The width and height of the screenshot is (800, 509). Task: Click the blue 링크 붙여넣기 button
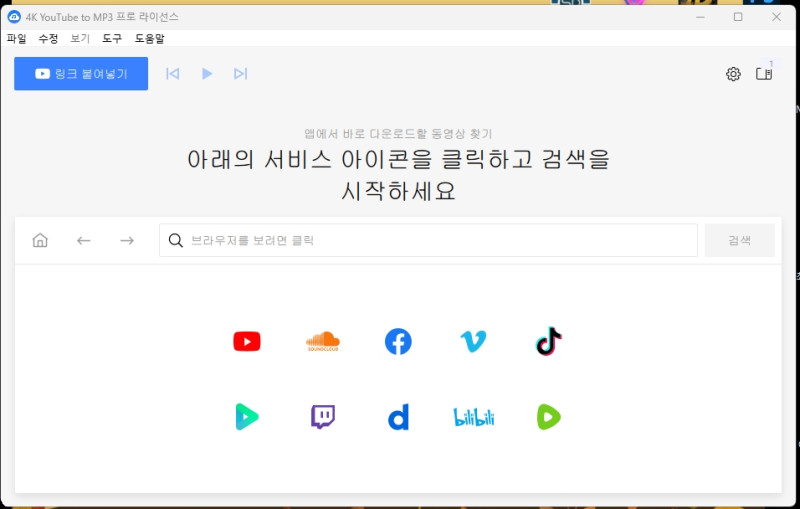click(81, 74)
